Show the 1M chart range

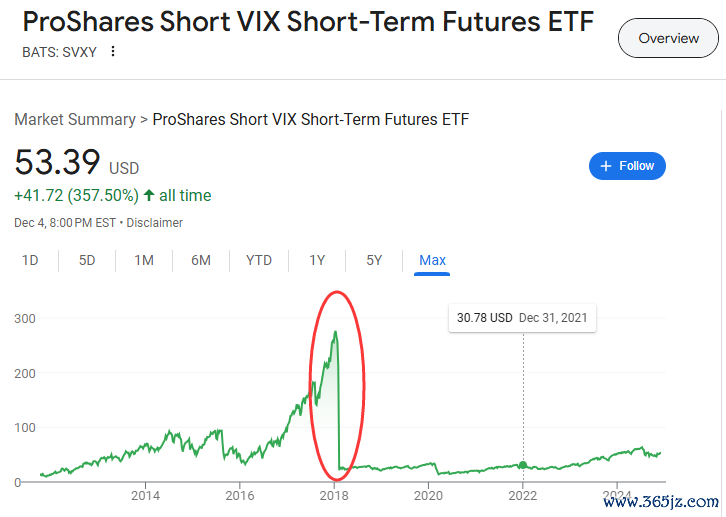click(x=144, y=260)
